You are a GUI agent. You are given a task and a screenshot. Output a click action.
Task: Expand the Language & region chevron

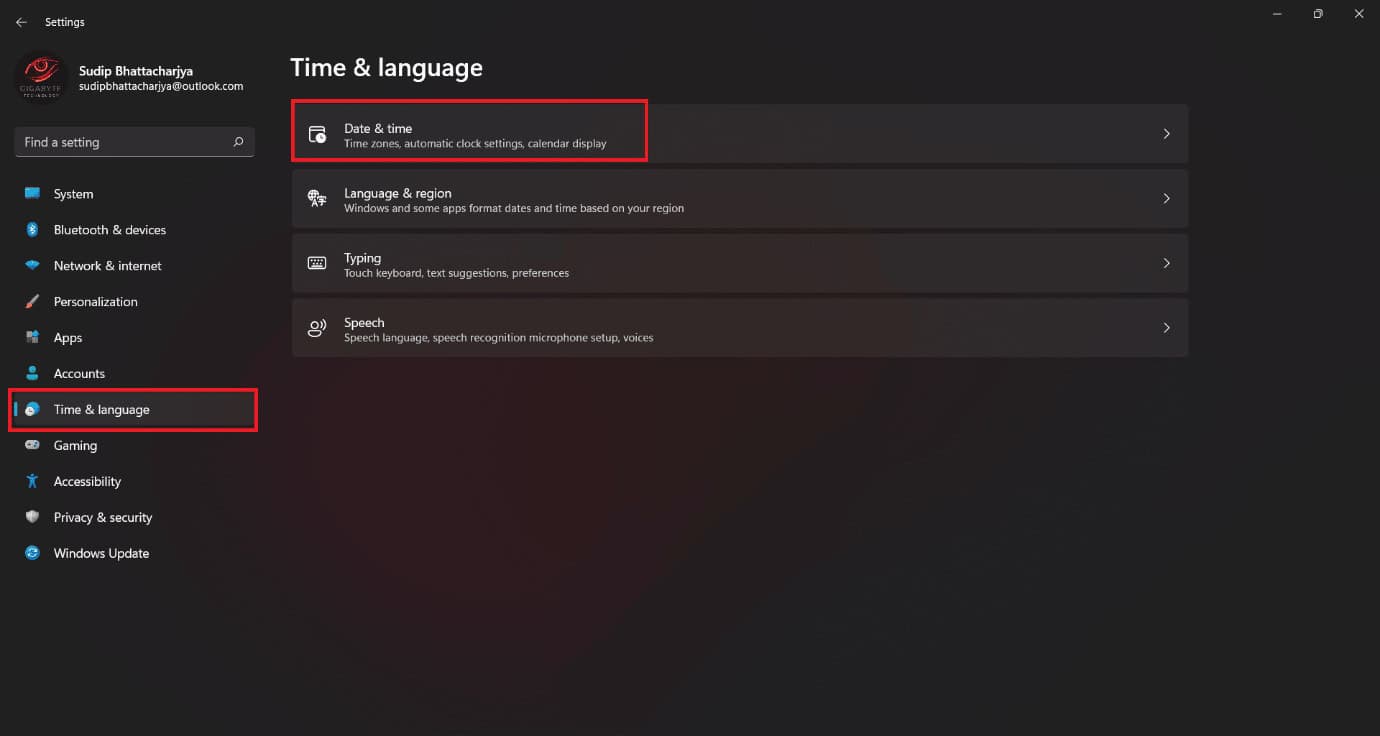[1166, 199]
